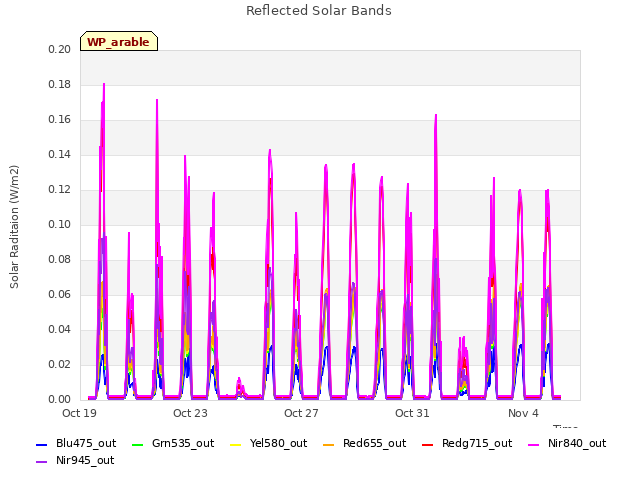Click the 0.18 y-axis tick label

(x=59, y=84)
